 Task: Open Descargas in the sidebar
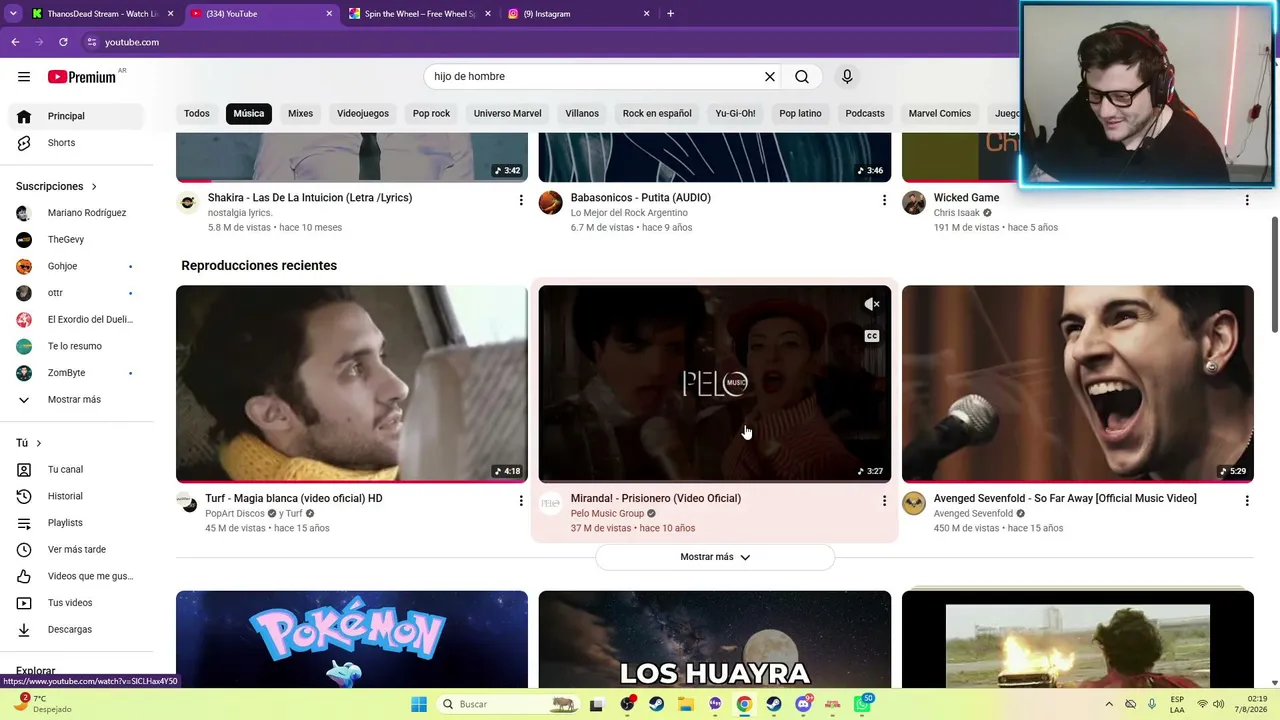[x=78, y=630]
